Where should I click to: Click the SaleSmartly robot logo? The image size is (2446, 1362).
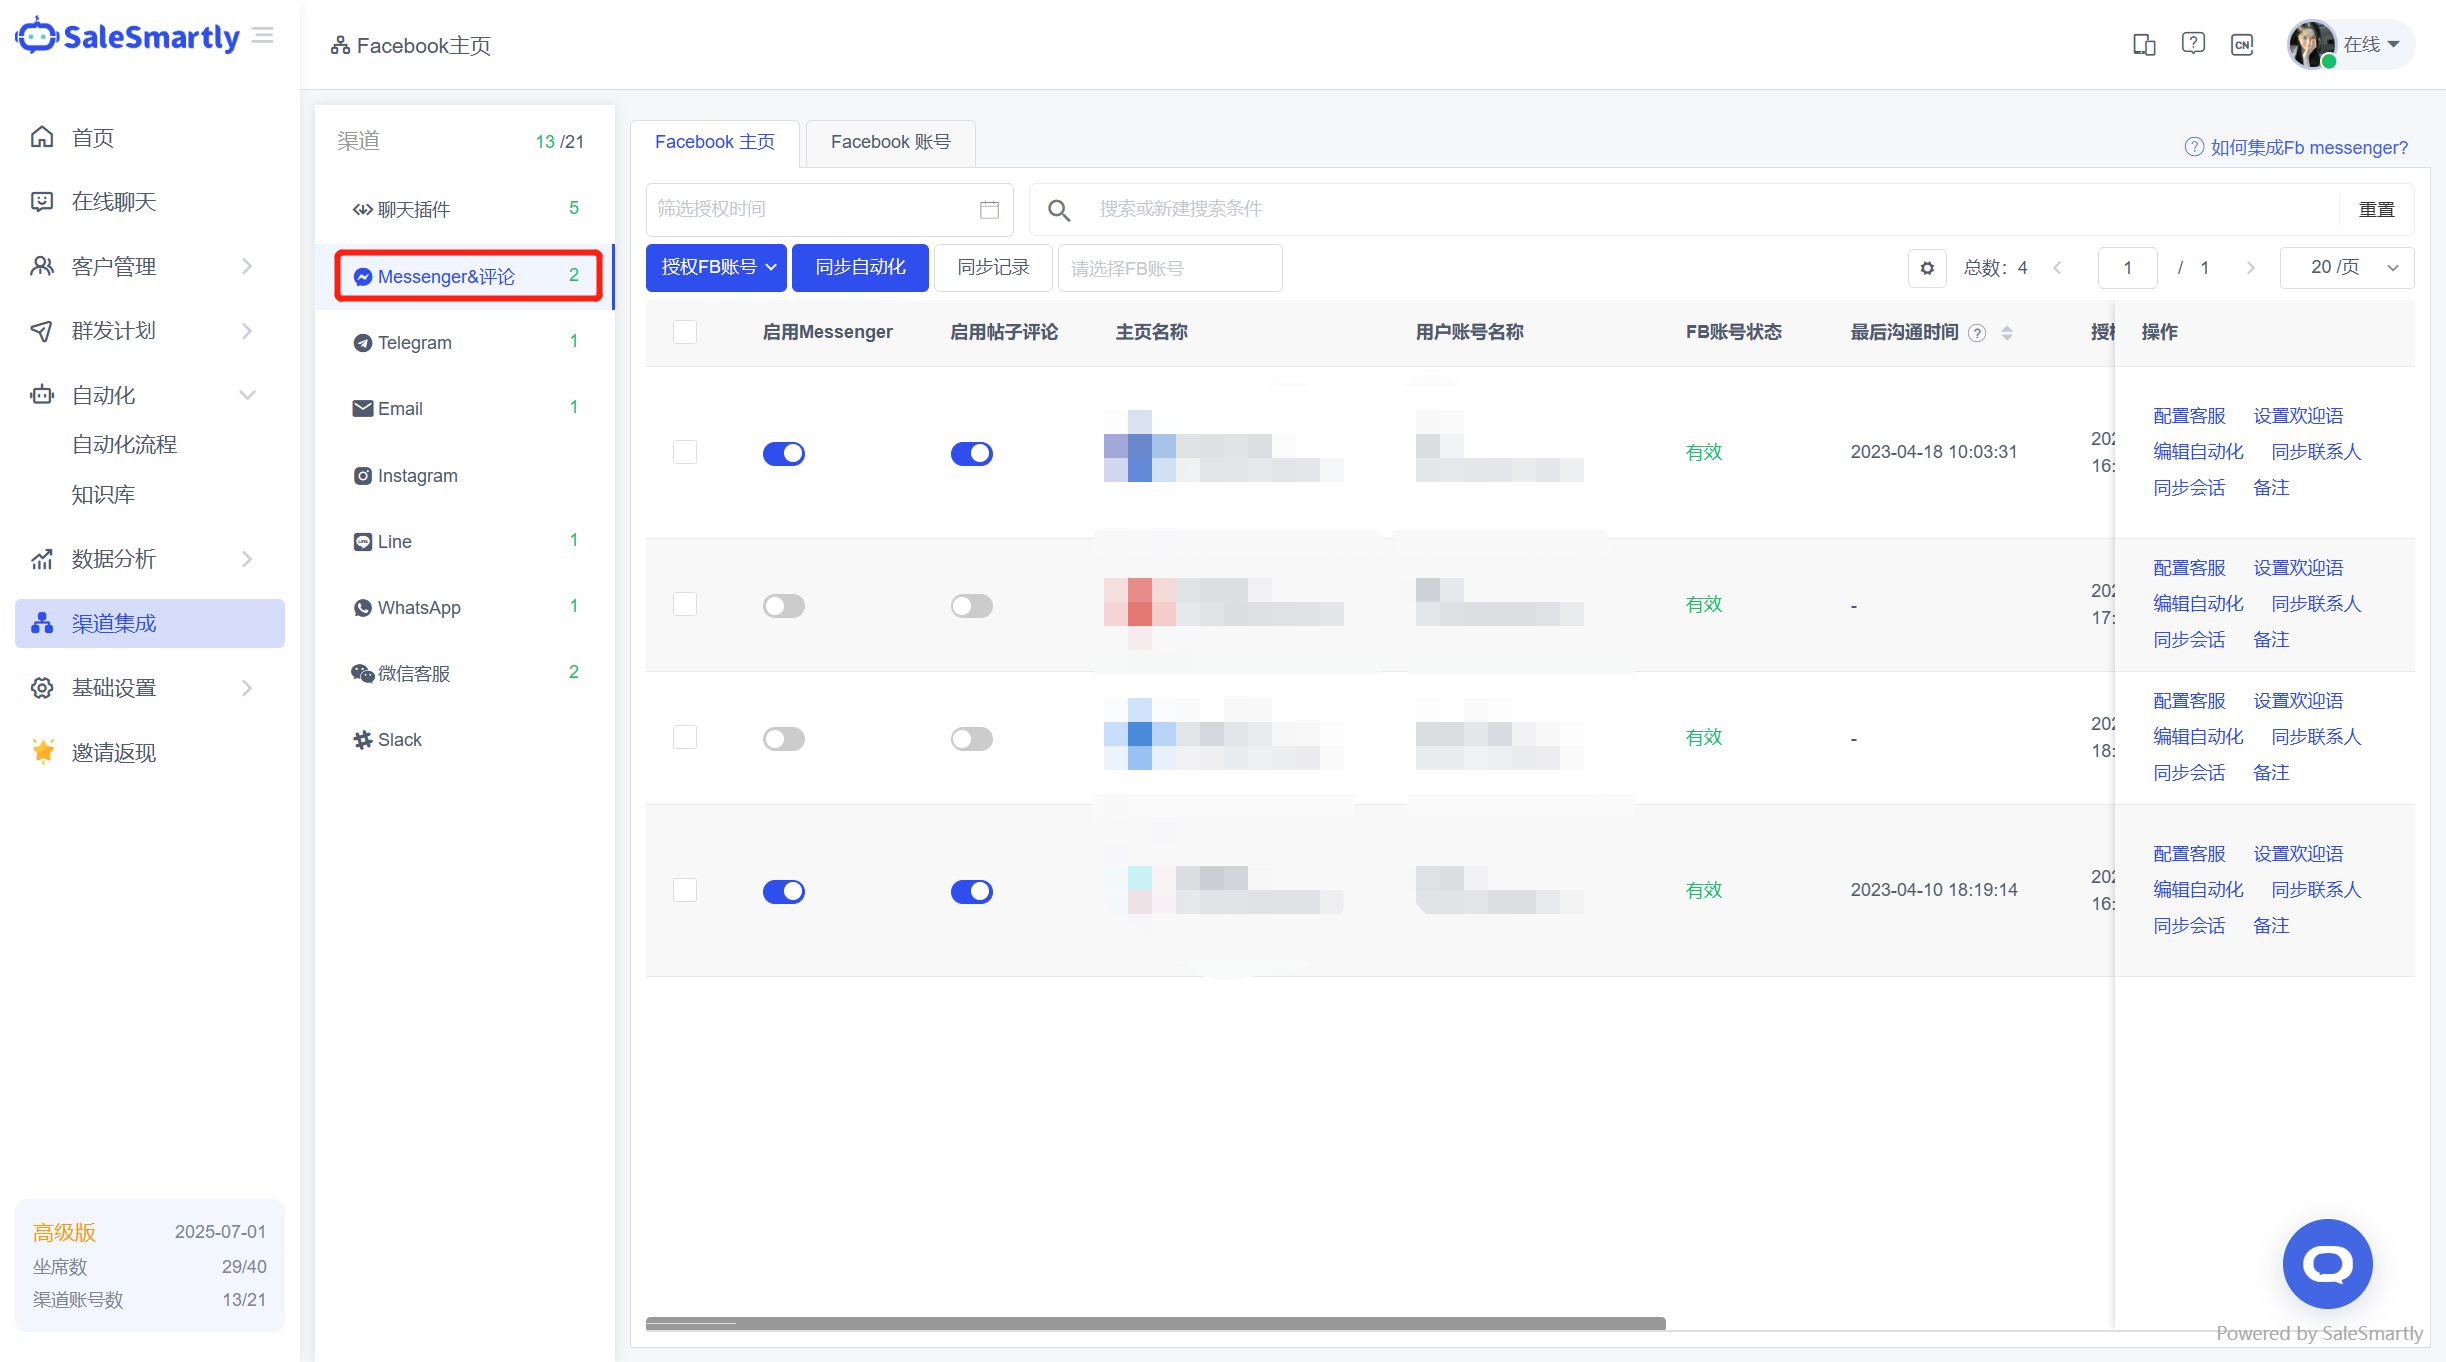[x=37, y=36]
